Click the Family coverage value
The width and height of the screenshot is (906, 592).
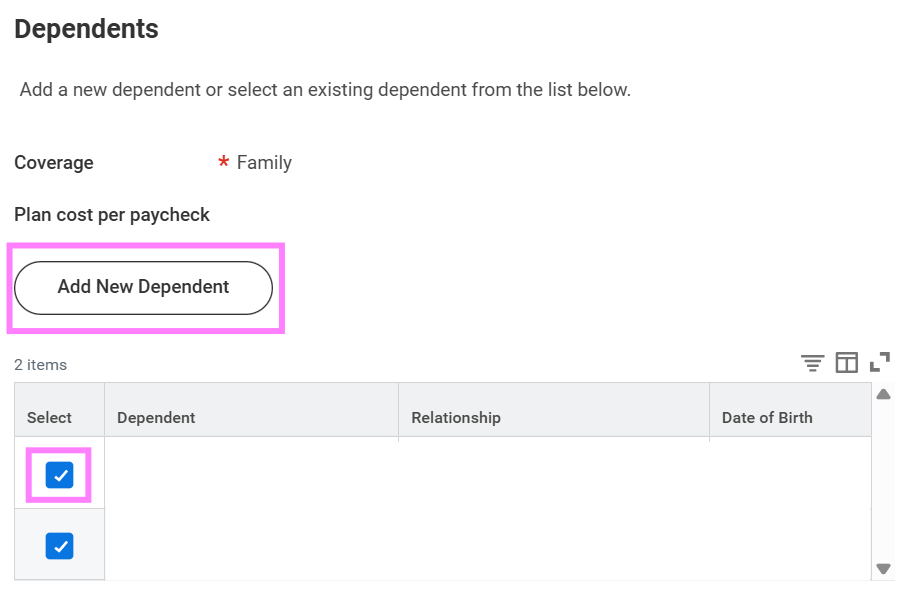264,163
